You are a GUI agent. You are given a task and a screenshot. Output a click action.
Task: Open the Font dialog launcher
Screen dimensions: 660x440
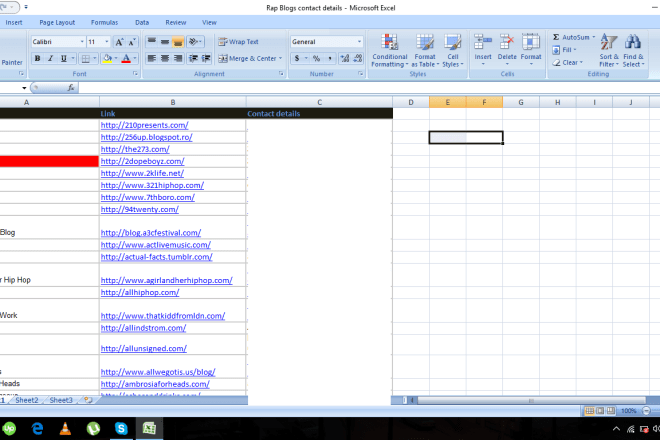click(136, 74)
